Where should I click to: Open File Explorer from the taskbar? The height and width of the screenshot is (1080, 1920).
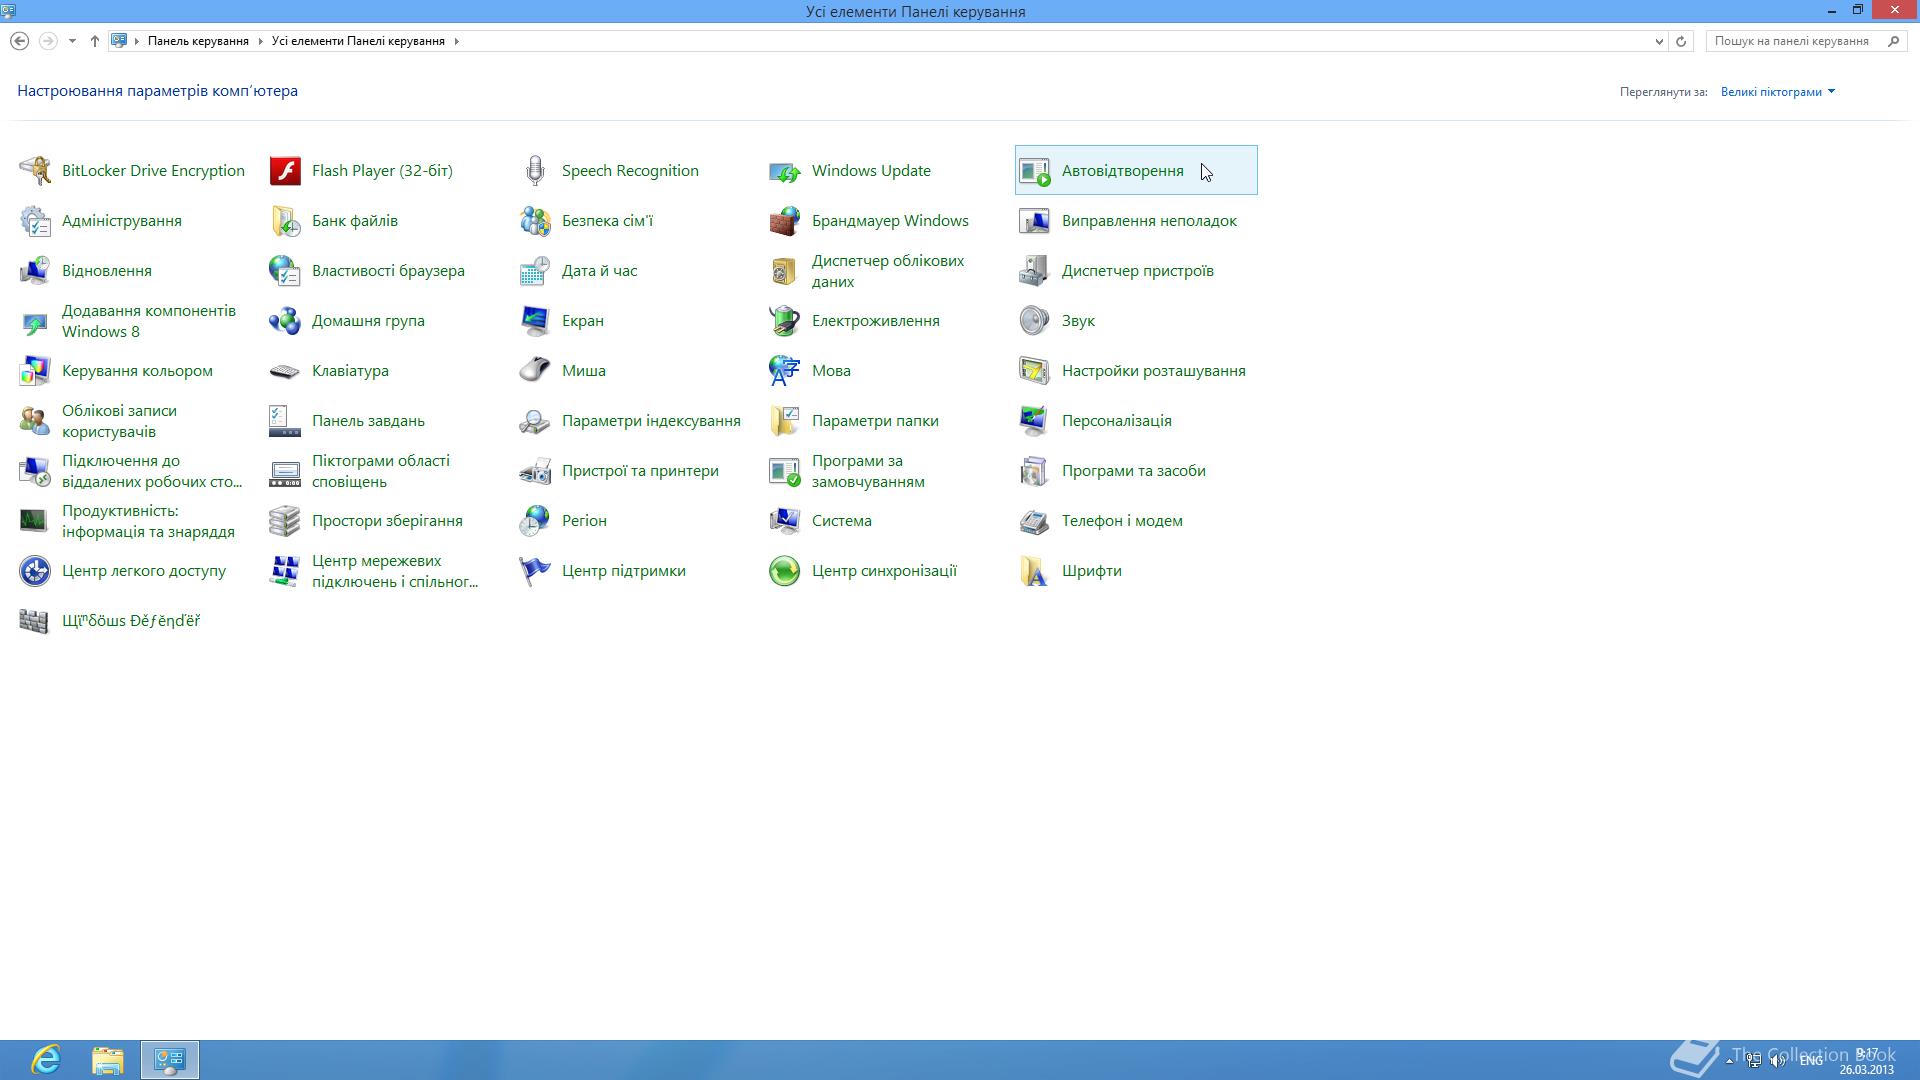pos(108,1060)
